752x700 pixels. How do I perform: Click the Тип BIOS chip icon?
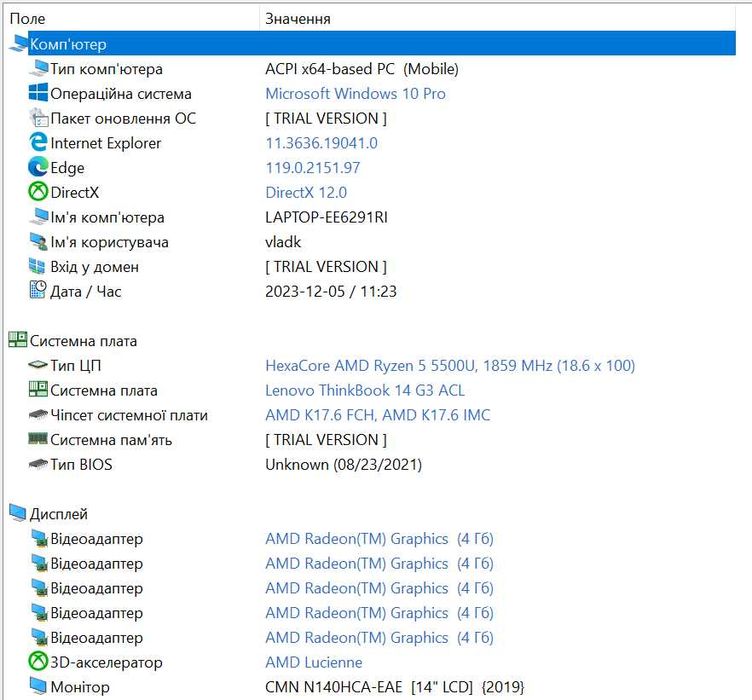(38, 464)
